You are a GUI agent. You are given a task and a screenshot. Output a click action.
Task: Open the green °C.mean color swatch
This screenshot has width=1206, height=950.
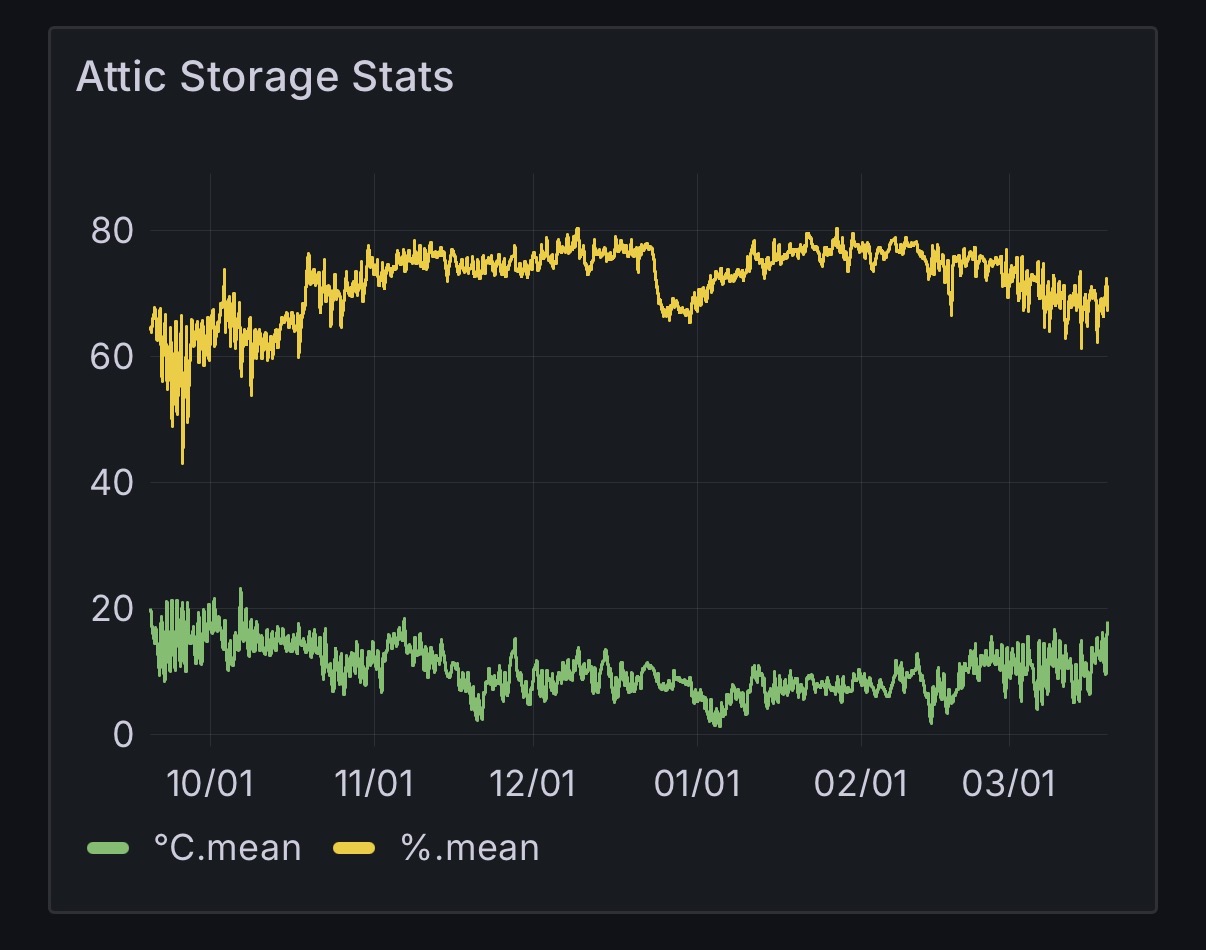pos(109,849)
